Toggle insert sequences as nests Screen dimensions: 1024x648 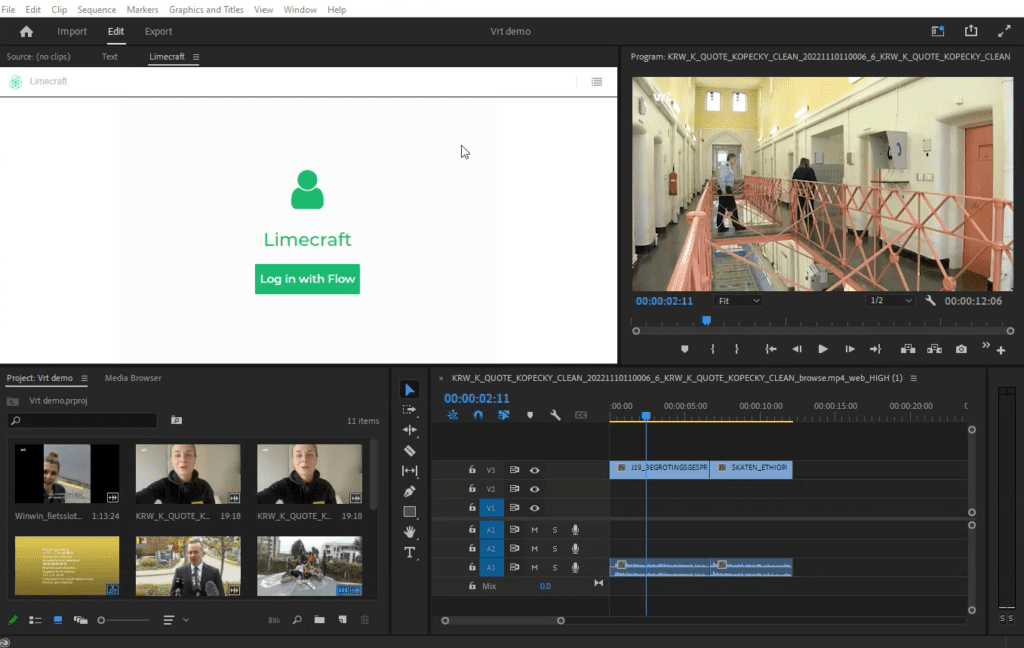coord(453,415)
